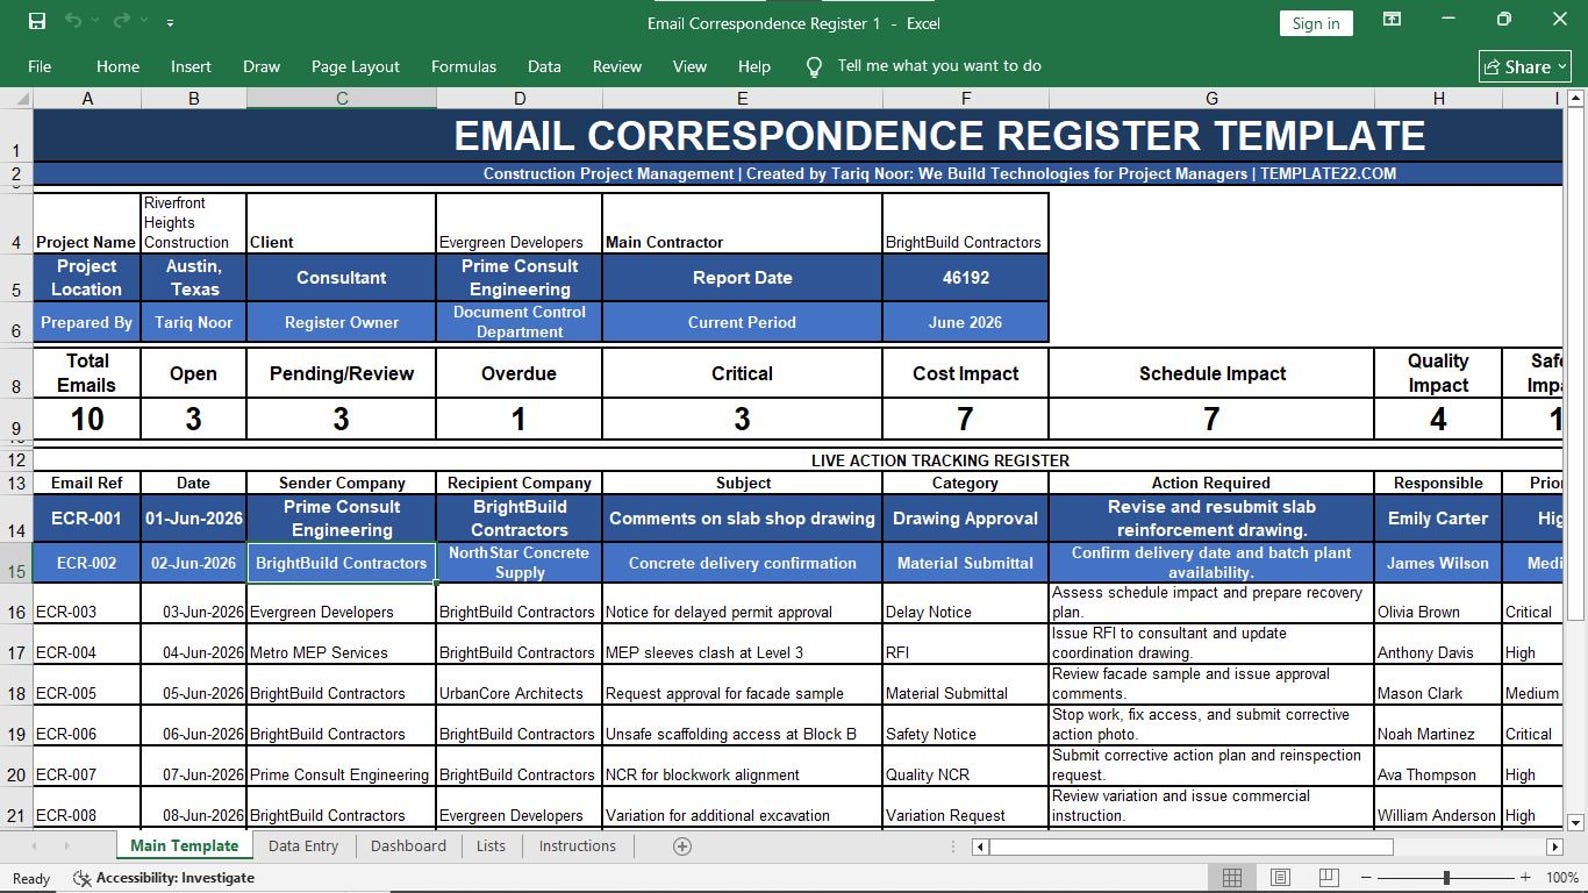The image size is (1588, 893).
Task: Select the June 2026 cell
Action: click(965, 322)
